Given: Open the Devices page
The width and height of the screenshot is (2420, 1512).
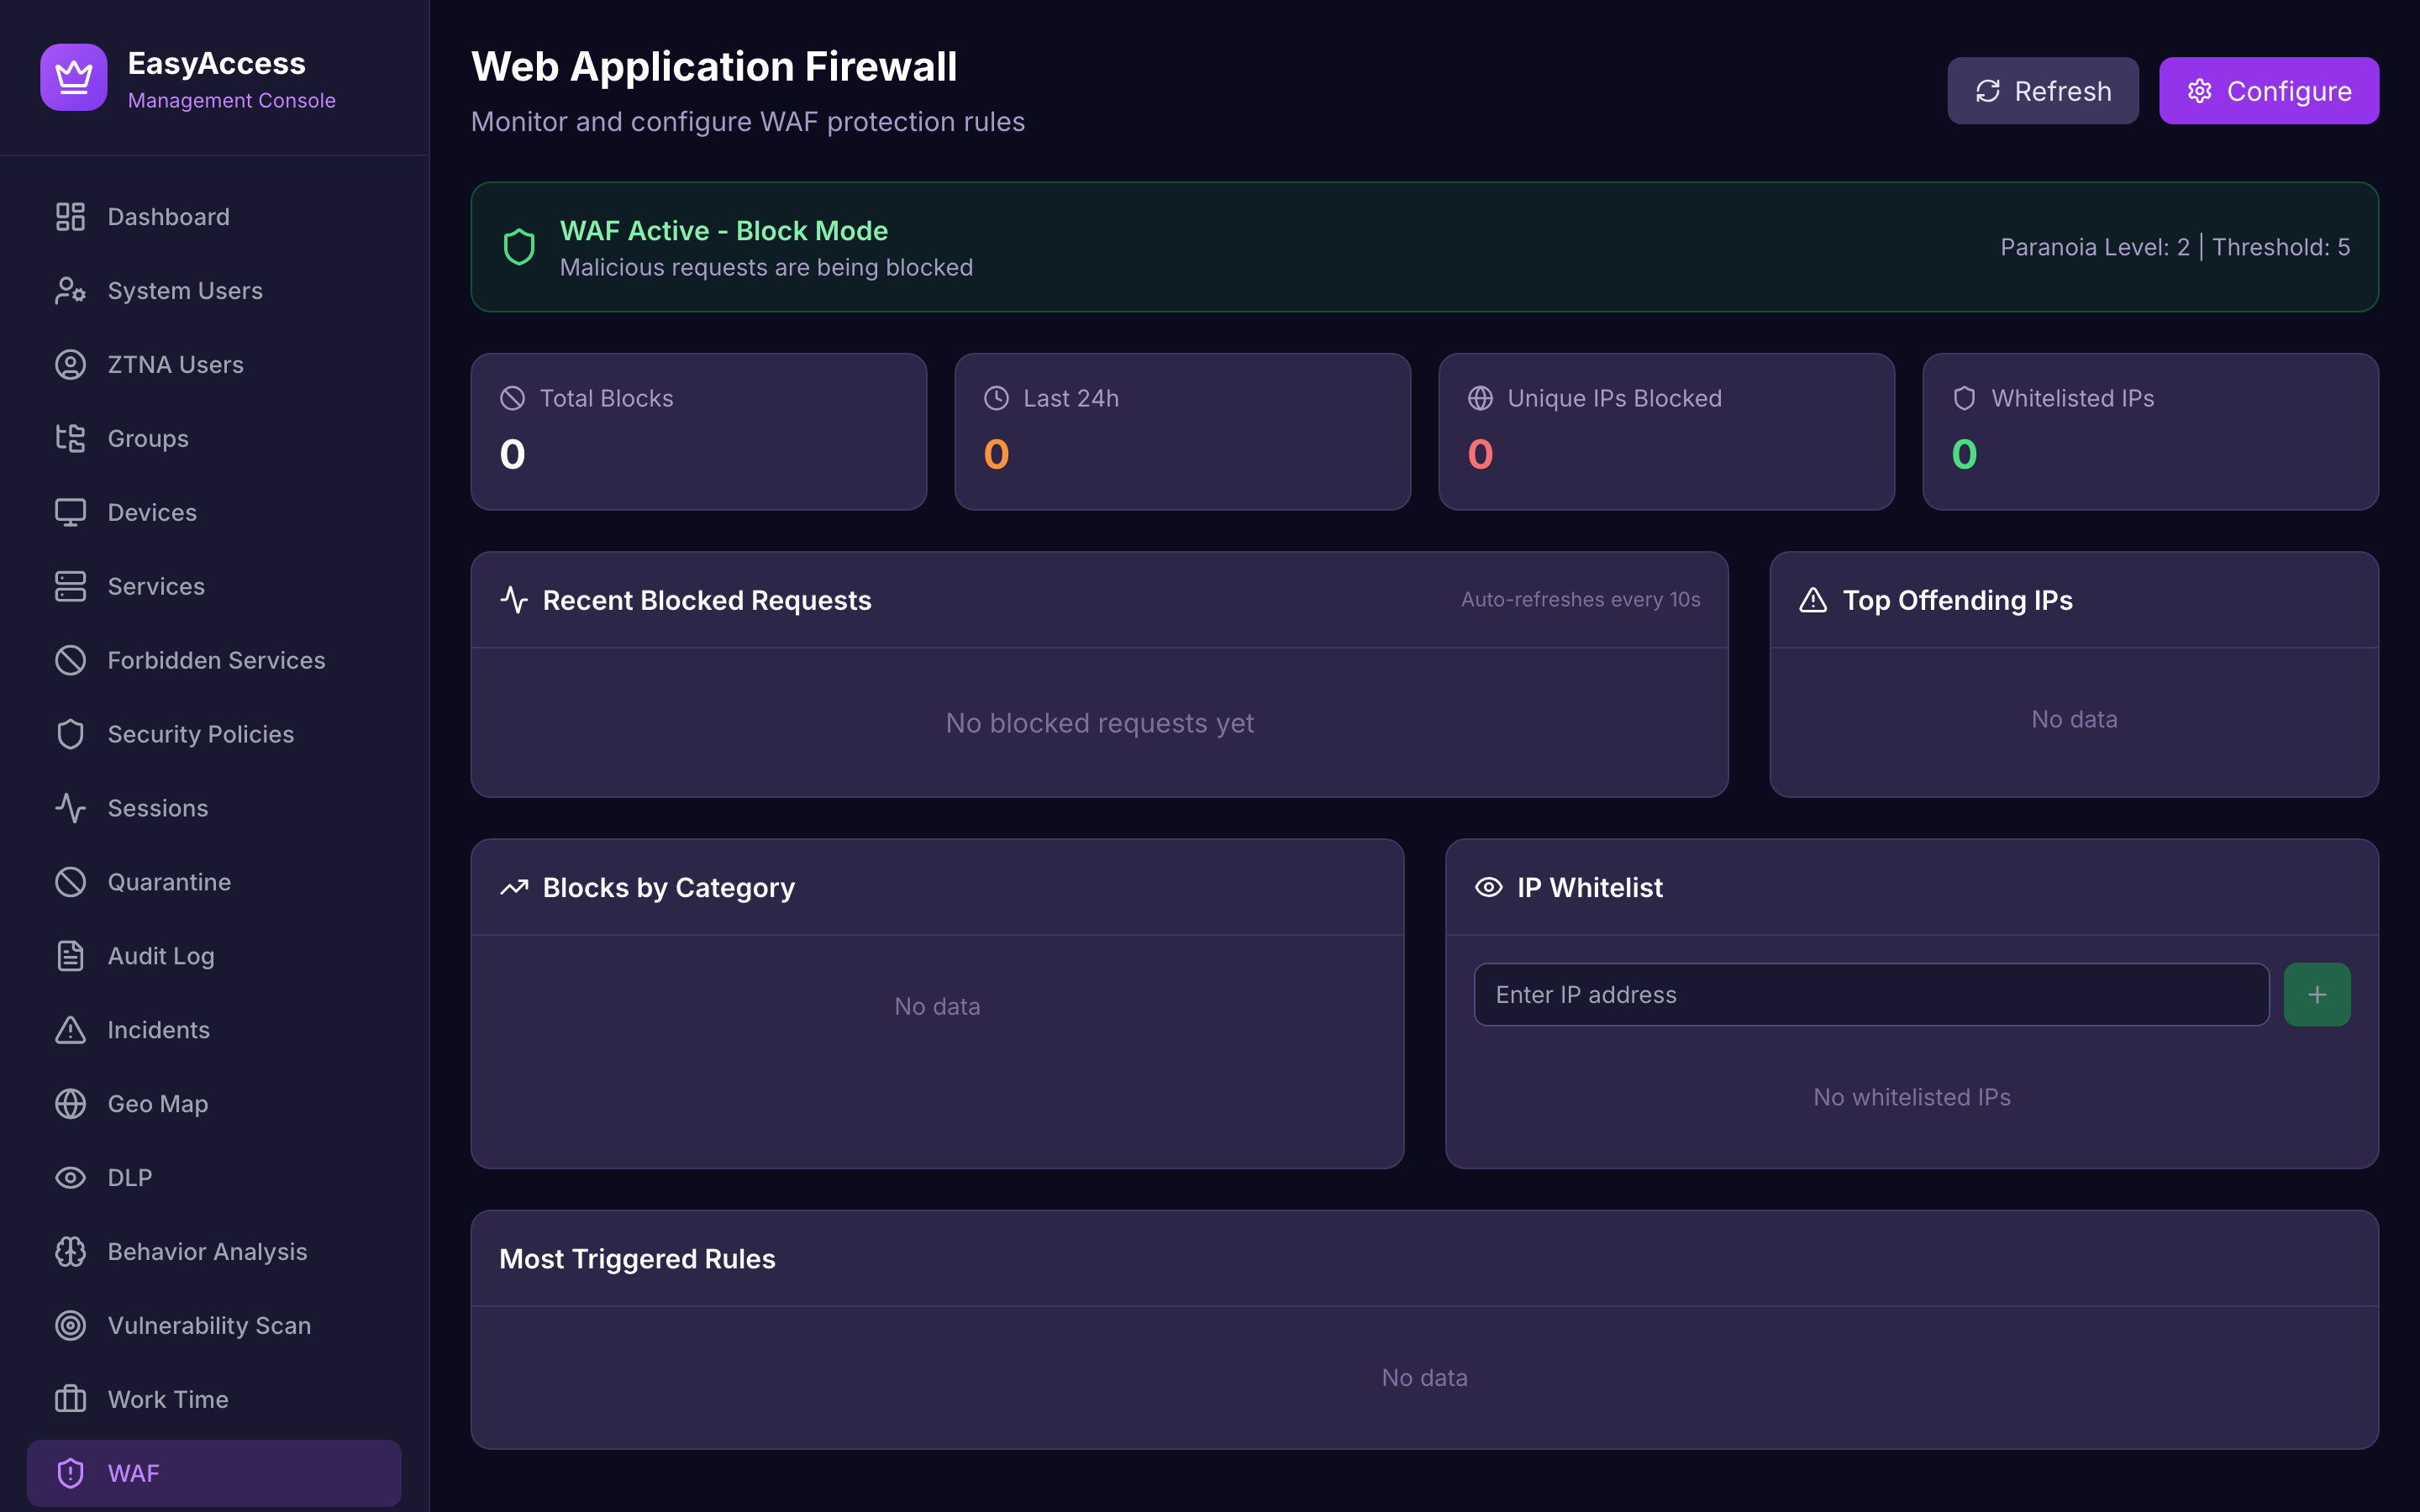Looking at the screenshot, I should [x=151, y=512].
